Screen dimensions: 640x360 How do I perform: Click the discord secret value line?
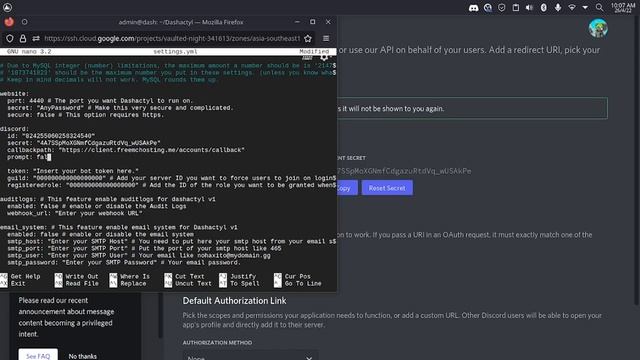point(84,143)
